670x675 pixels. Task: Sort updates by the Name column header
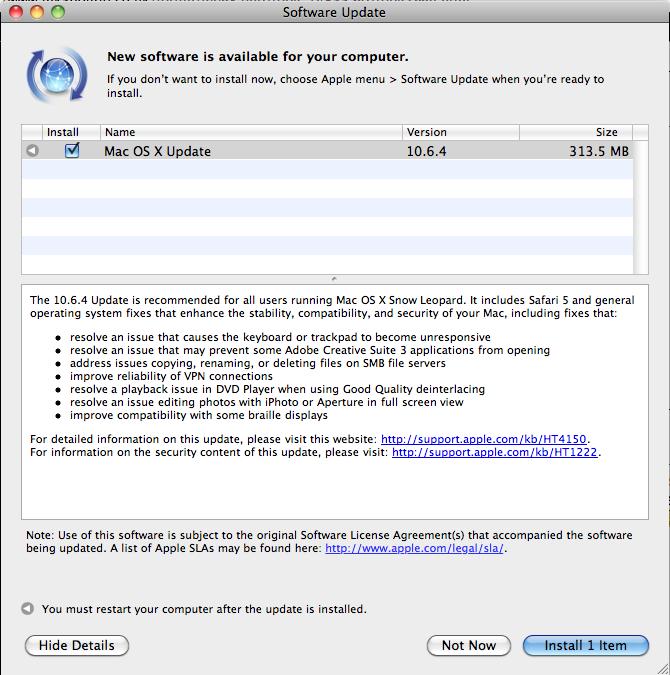click(251, 132)
